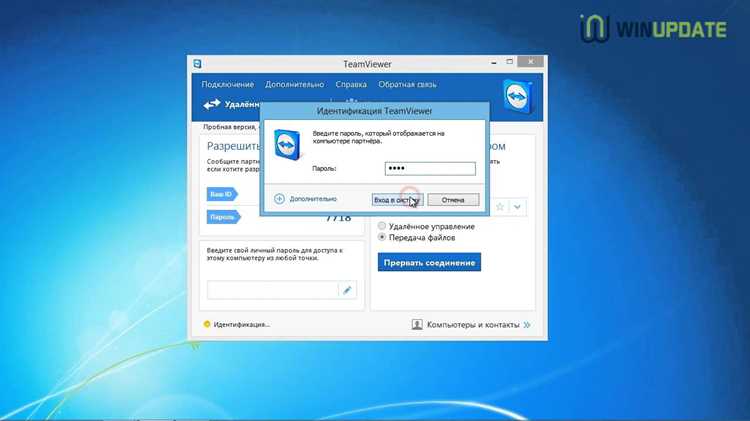This screenshot has width=750, height=421.
Task: Click the Удалённое управление arrows tab icon
Action: tap(212, 104)
